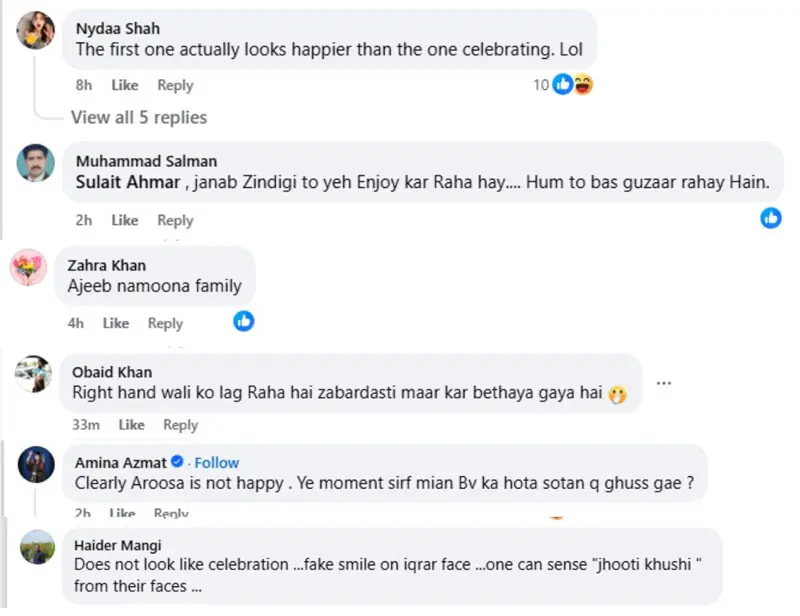The width and height of the screenshot is (800, 616).
Task: Open the three-dots menu on Obaid Khan's comment
Action: tap(664, 382)
